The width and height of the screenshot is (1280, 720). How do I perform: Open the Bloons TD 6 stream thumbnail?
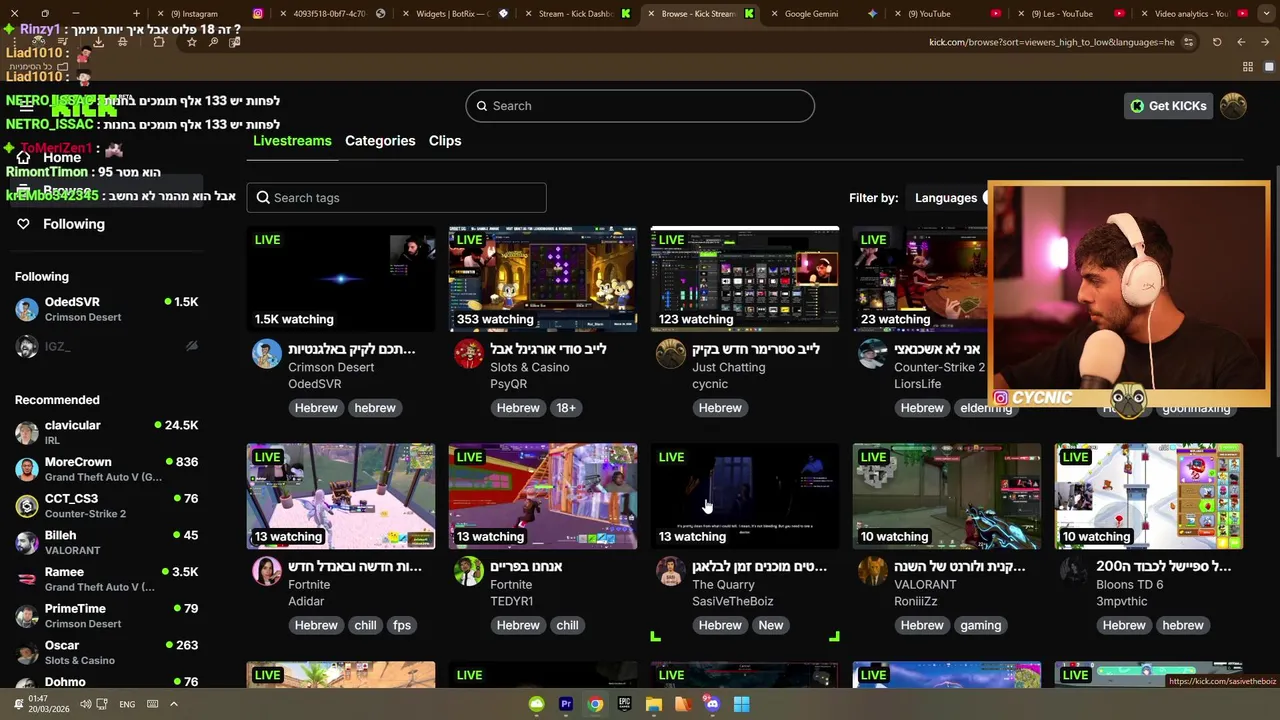pyautogui.click(x=1149, y=496)
